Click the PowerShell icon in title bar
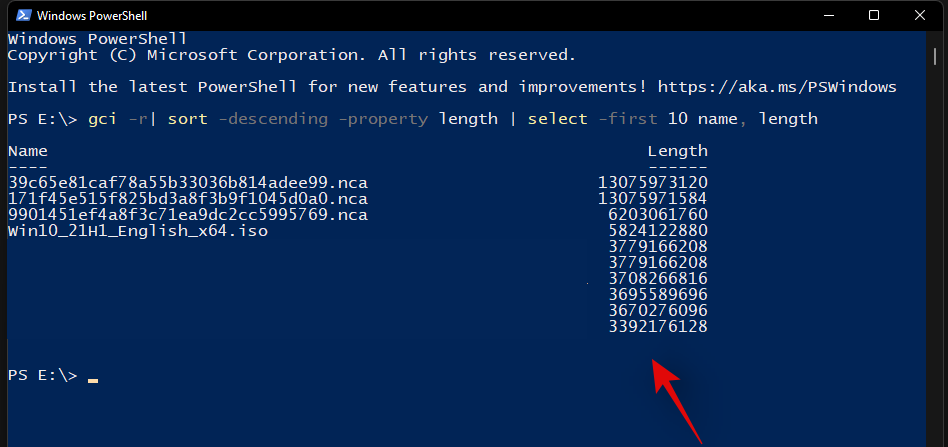 click(19, 16)
